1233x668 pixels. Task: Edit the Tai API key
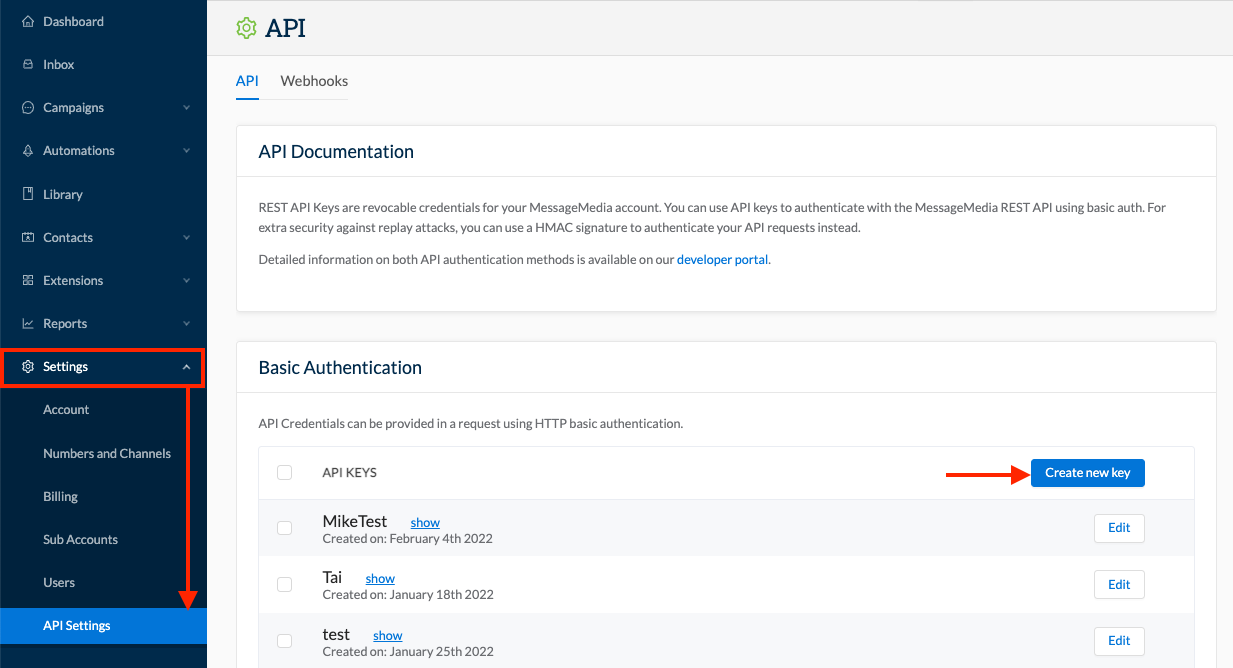1119,584
